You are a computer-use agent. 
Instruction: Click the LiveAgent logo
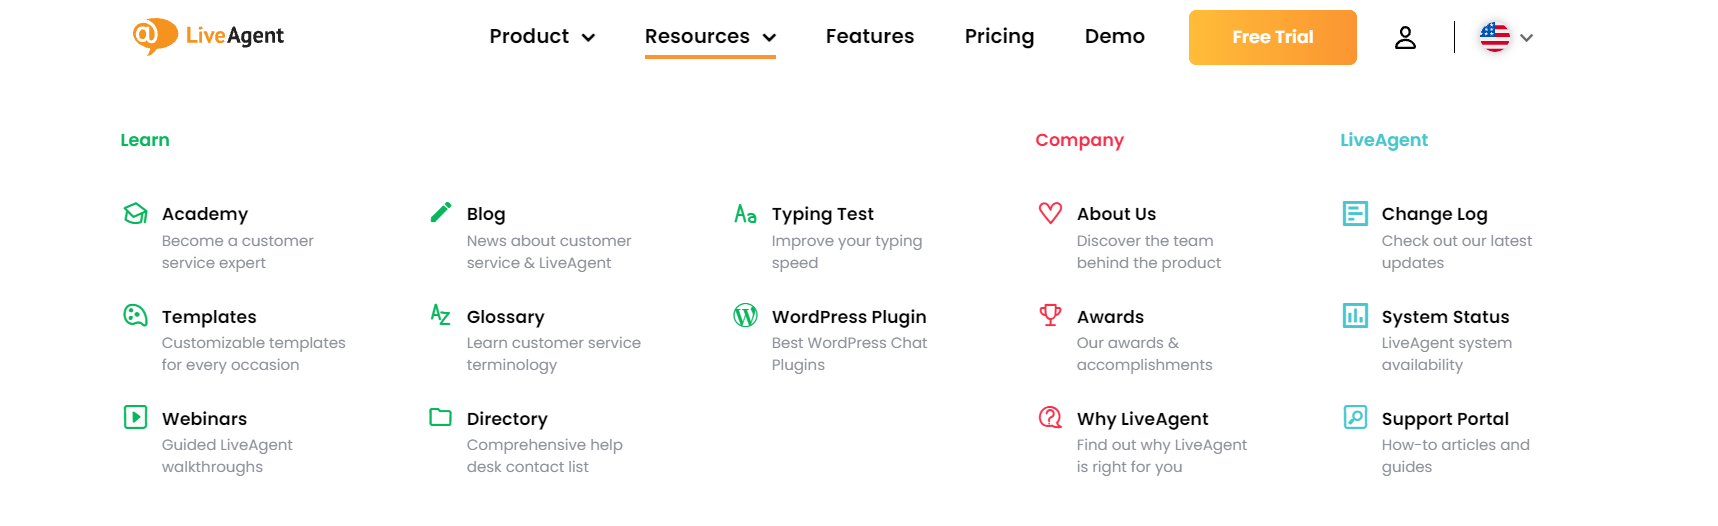point(208,36)
